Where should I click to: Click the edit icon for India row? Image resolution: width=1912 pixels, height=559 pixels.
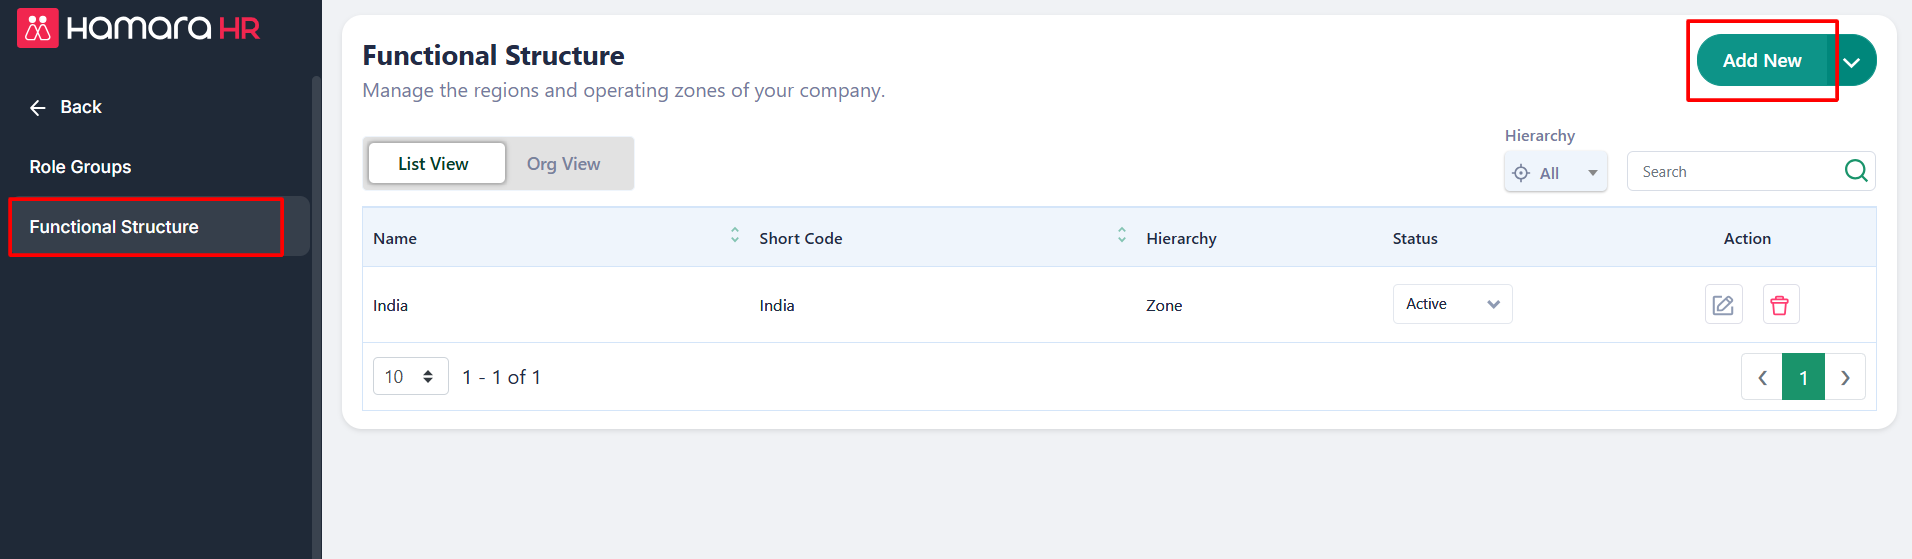pos(1723,305)
